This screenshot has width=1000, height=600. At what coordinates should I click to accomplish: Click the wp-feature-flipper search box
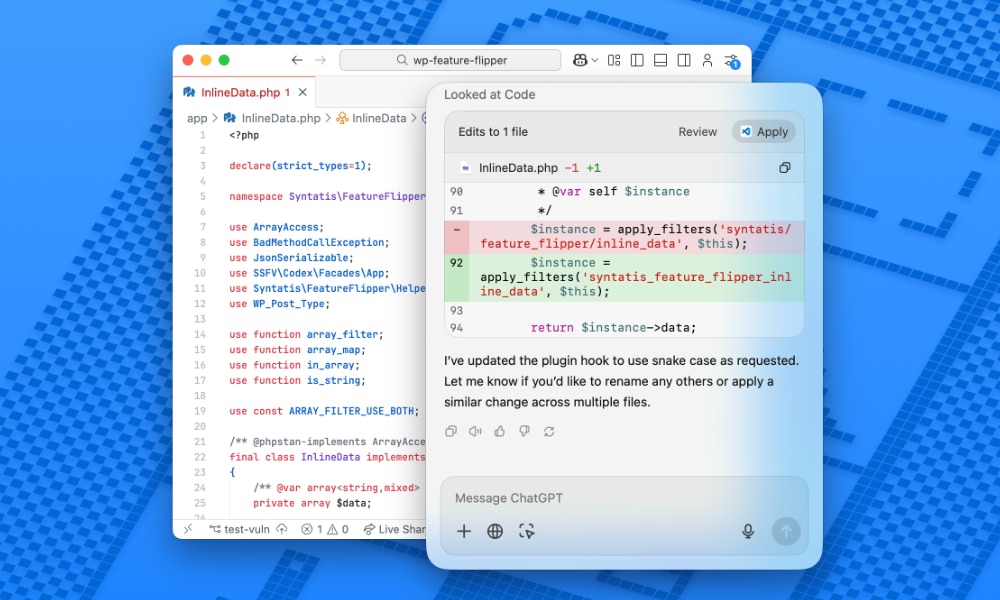point(450,60)
